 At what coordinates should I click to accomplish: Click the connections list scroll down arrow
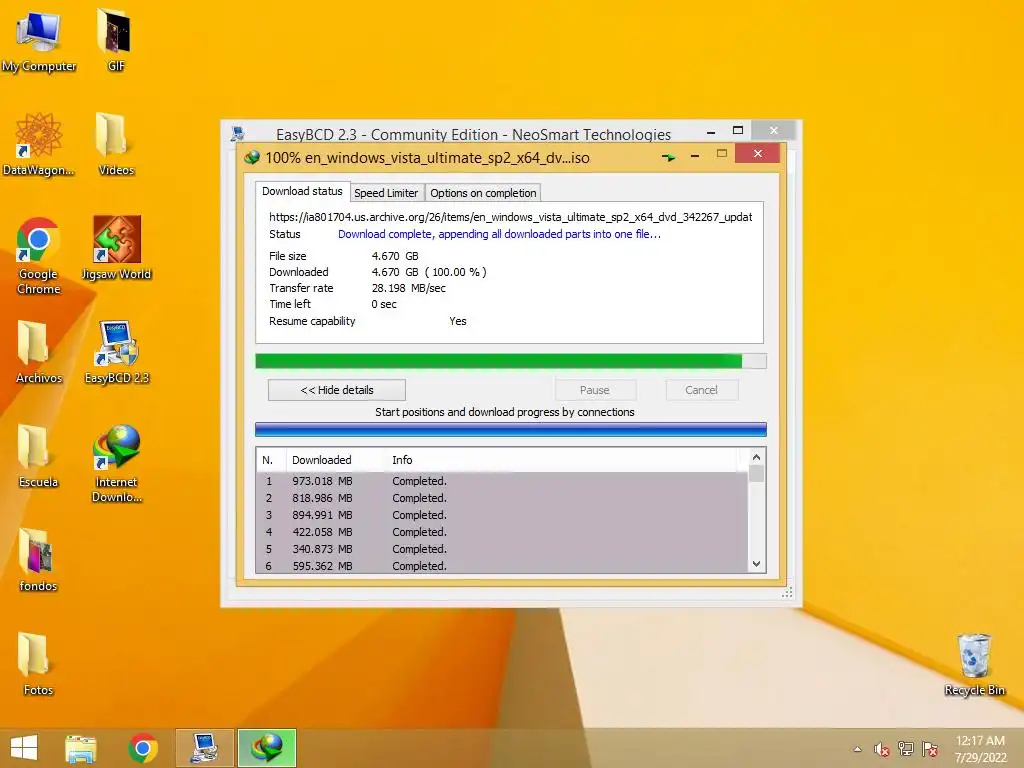point(756,564)
